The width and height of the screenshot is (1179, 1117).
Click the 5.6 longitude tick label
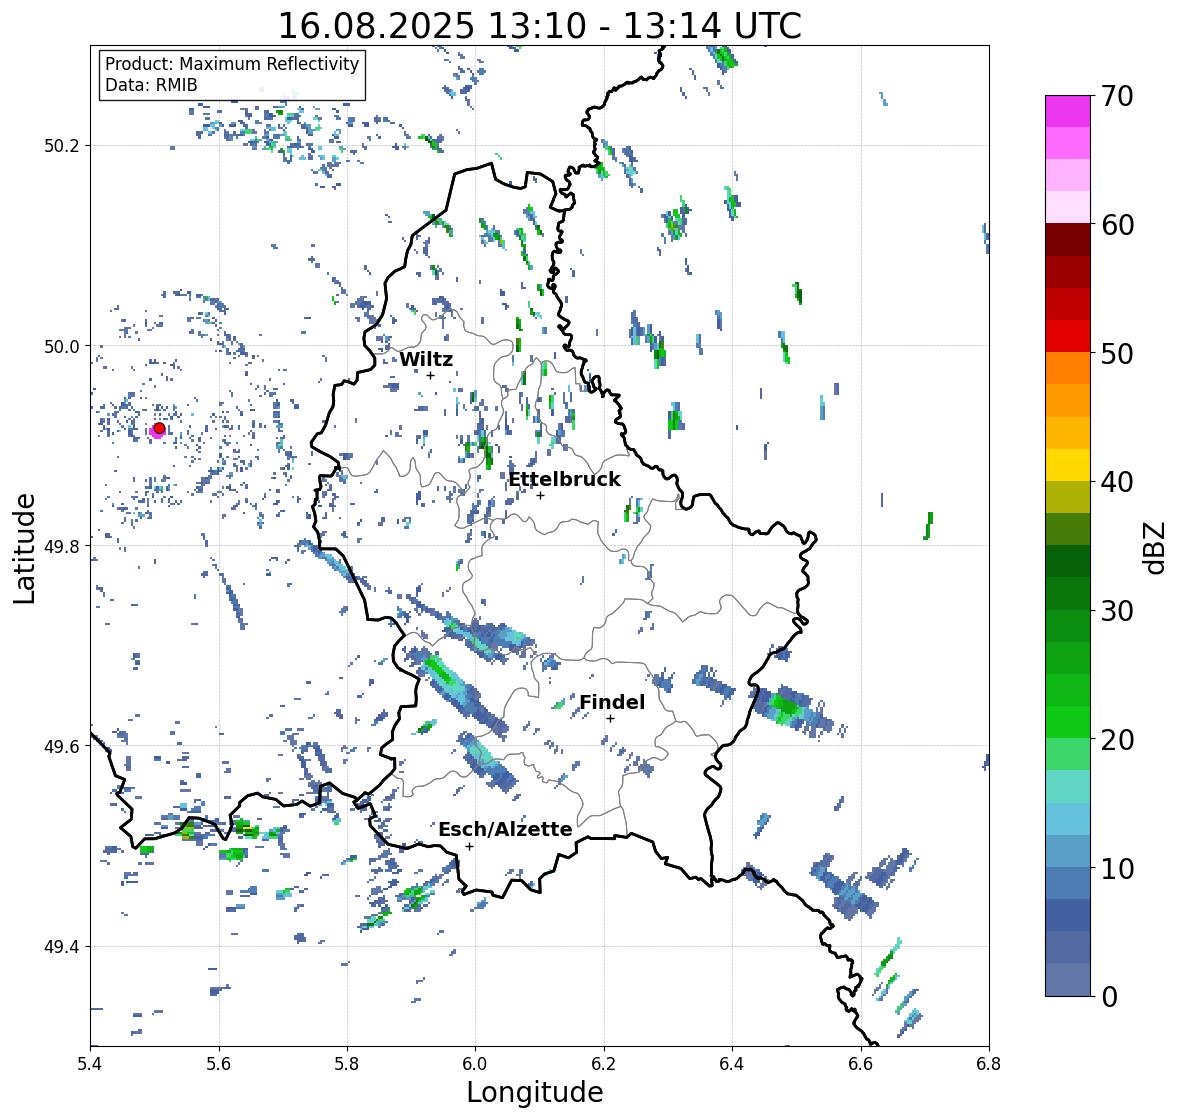click(x=219, y=1064)
